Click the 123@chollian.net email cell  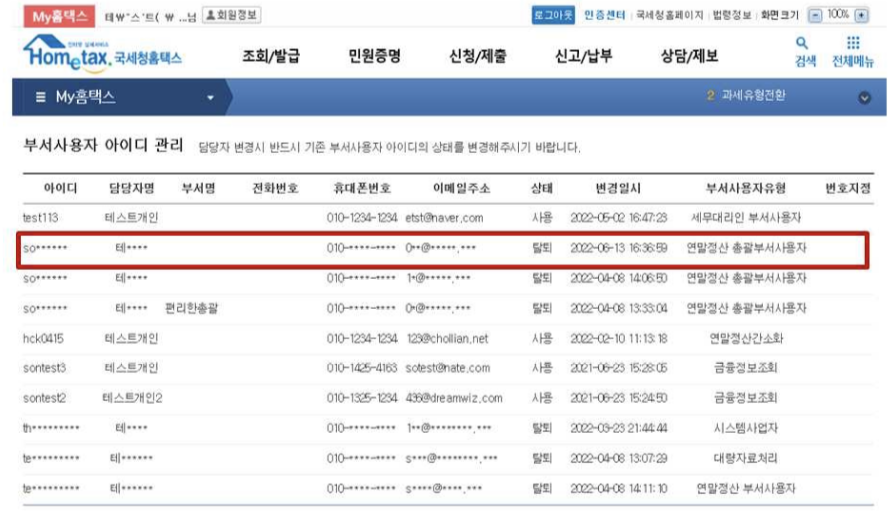point(448,339)
